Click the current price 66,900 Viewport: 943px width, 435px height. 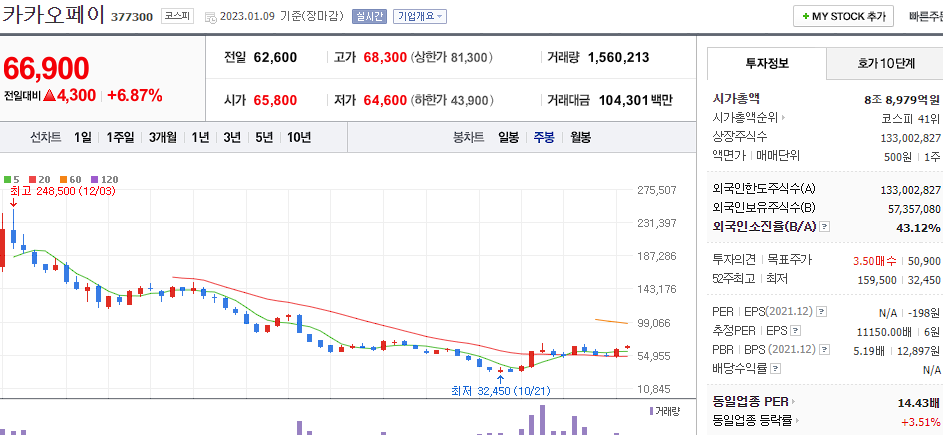tap(46, 68)
